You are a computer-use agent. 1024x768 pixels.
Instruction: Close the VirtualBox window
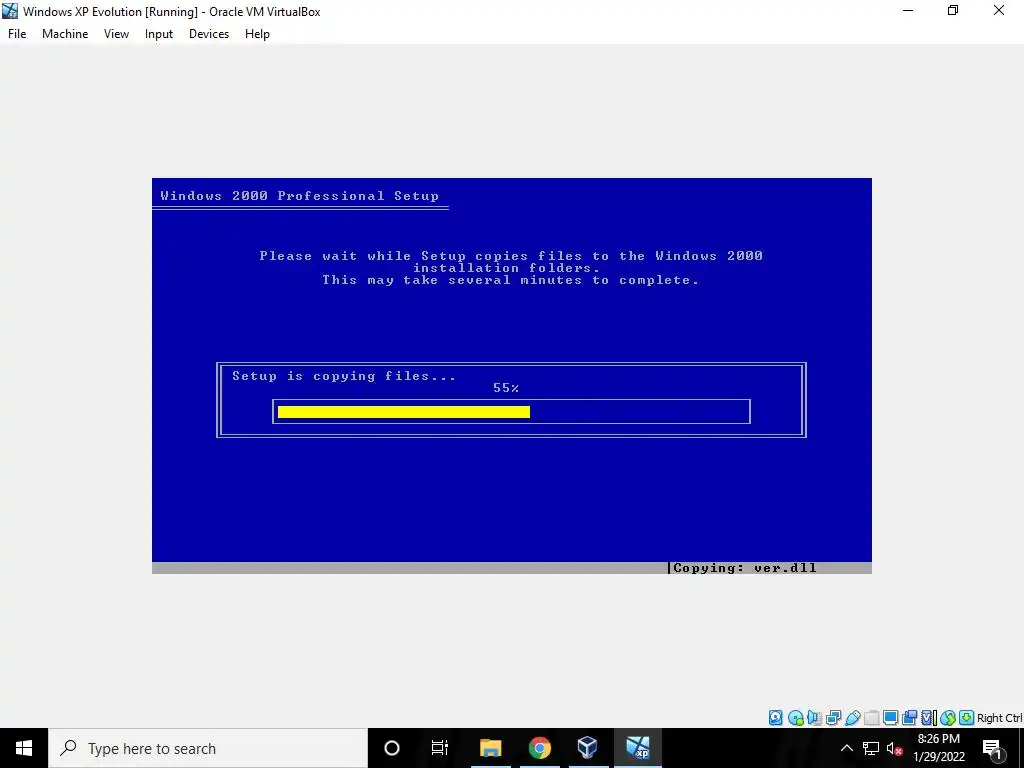tap(999, 10)
